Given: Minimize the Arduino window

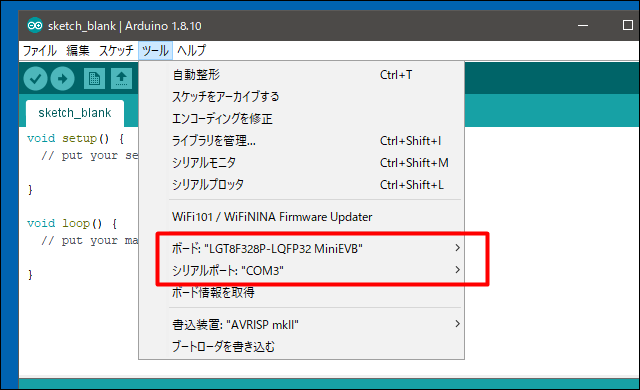Looking at the screenshot, I should click(x=583, y=26).
